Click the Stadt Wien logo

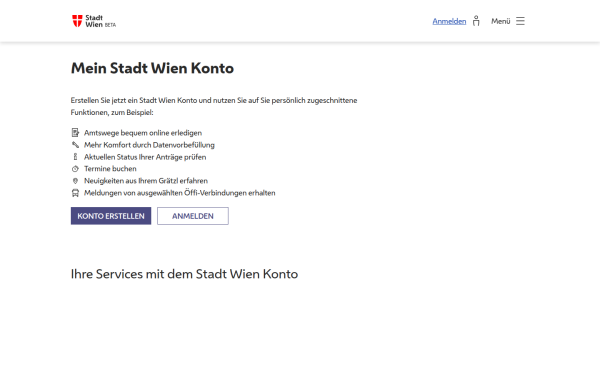tap(94, 21)
